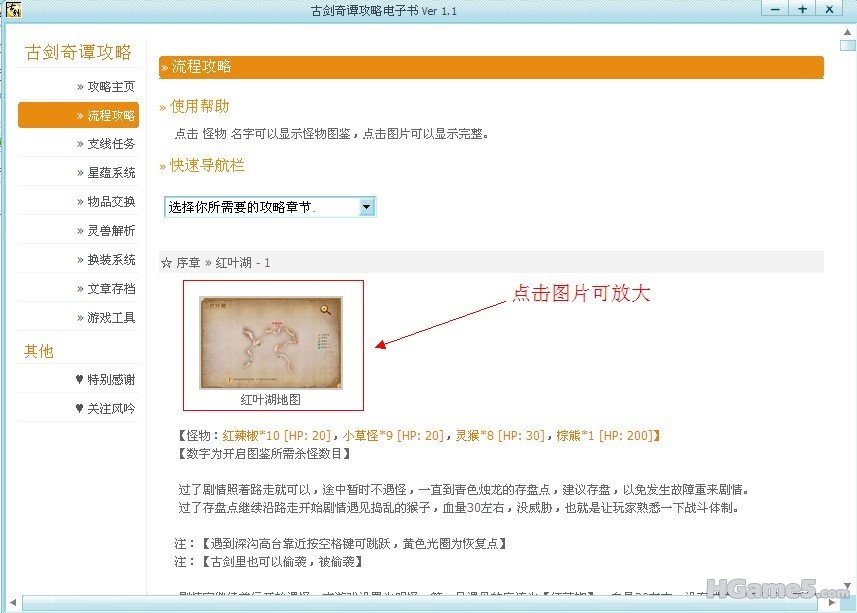Expand the chapter selection dropdown arrow

[x=367, y=207]
